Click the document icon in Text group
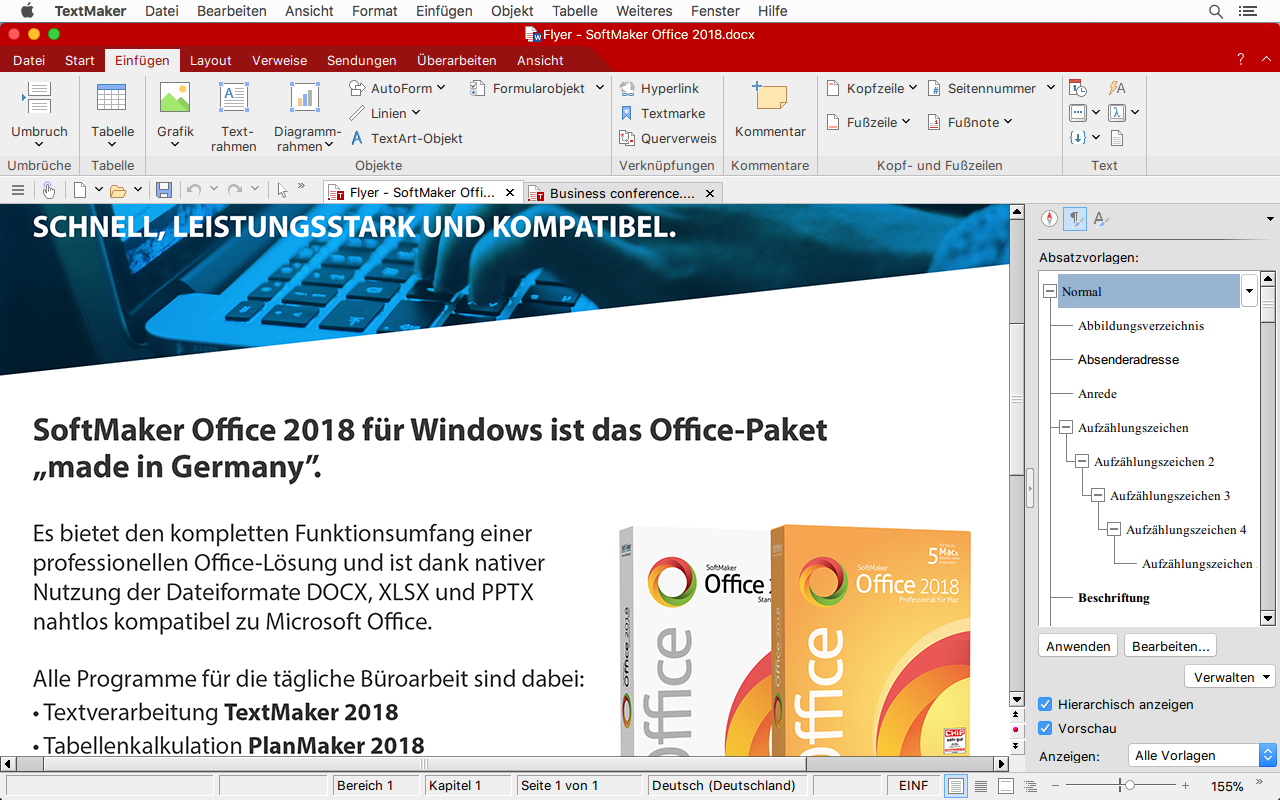This screenshot has width=1280, height=800. [x=1117, y=138]
